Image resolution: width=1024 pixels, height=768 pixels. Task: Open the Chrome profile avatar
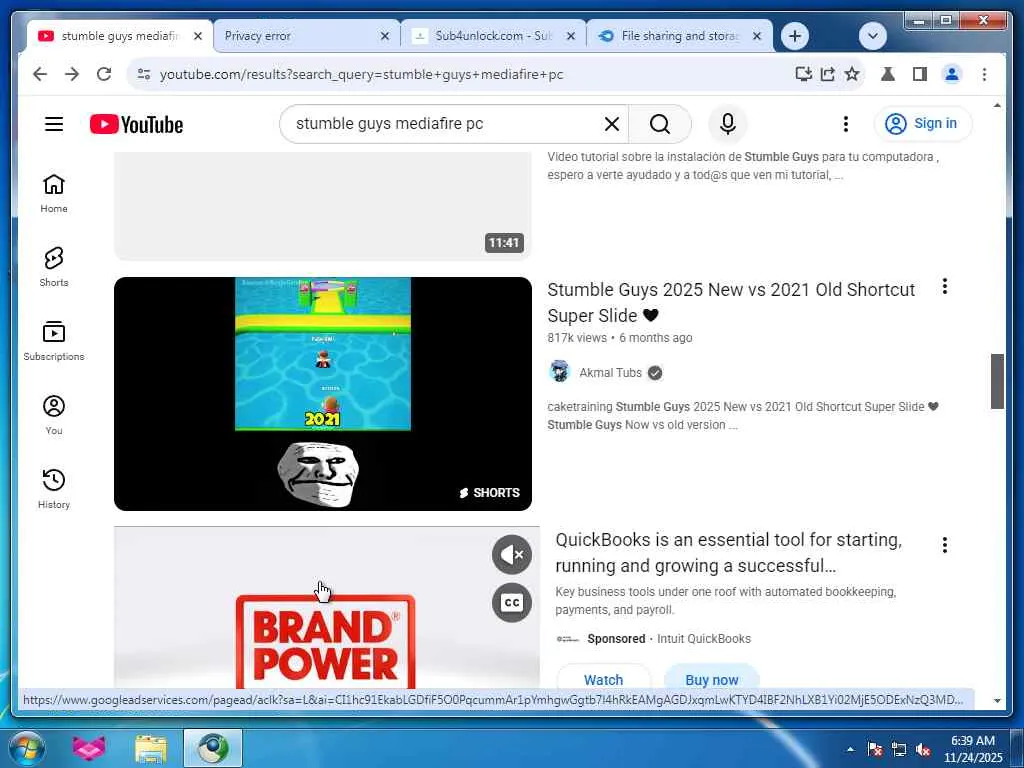[952, 74]
